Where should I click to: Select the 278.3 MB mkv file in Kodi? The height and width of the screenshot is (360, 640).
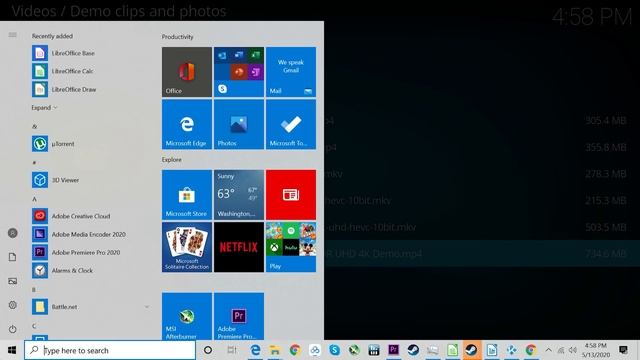click(x=482, y=174)
